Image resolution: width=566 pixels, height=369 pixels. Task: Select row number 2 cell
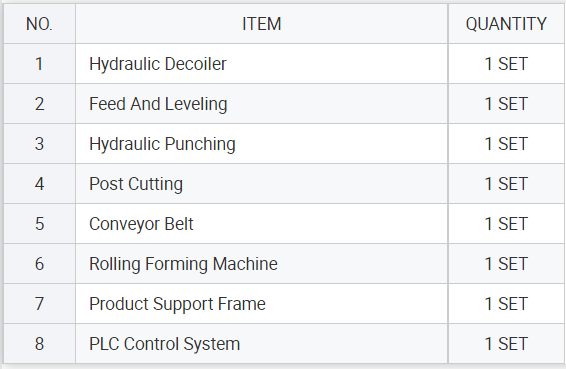point(39,104)
